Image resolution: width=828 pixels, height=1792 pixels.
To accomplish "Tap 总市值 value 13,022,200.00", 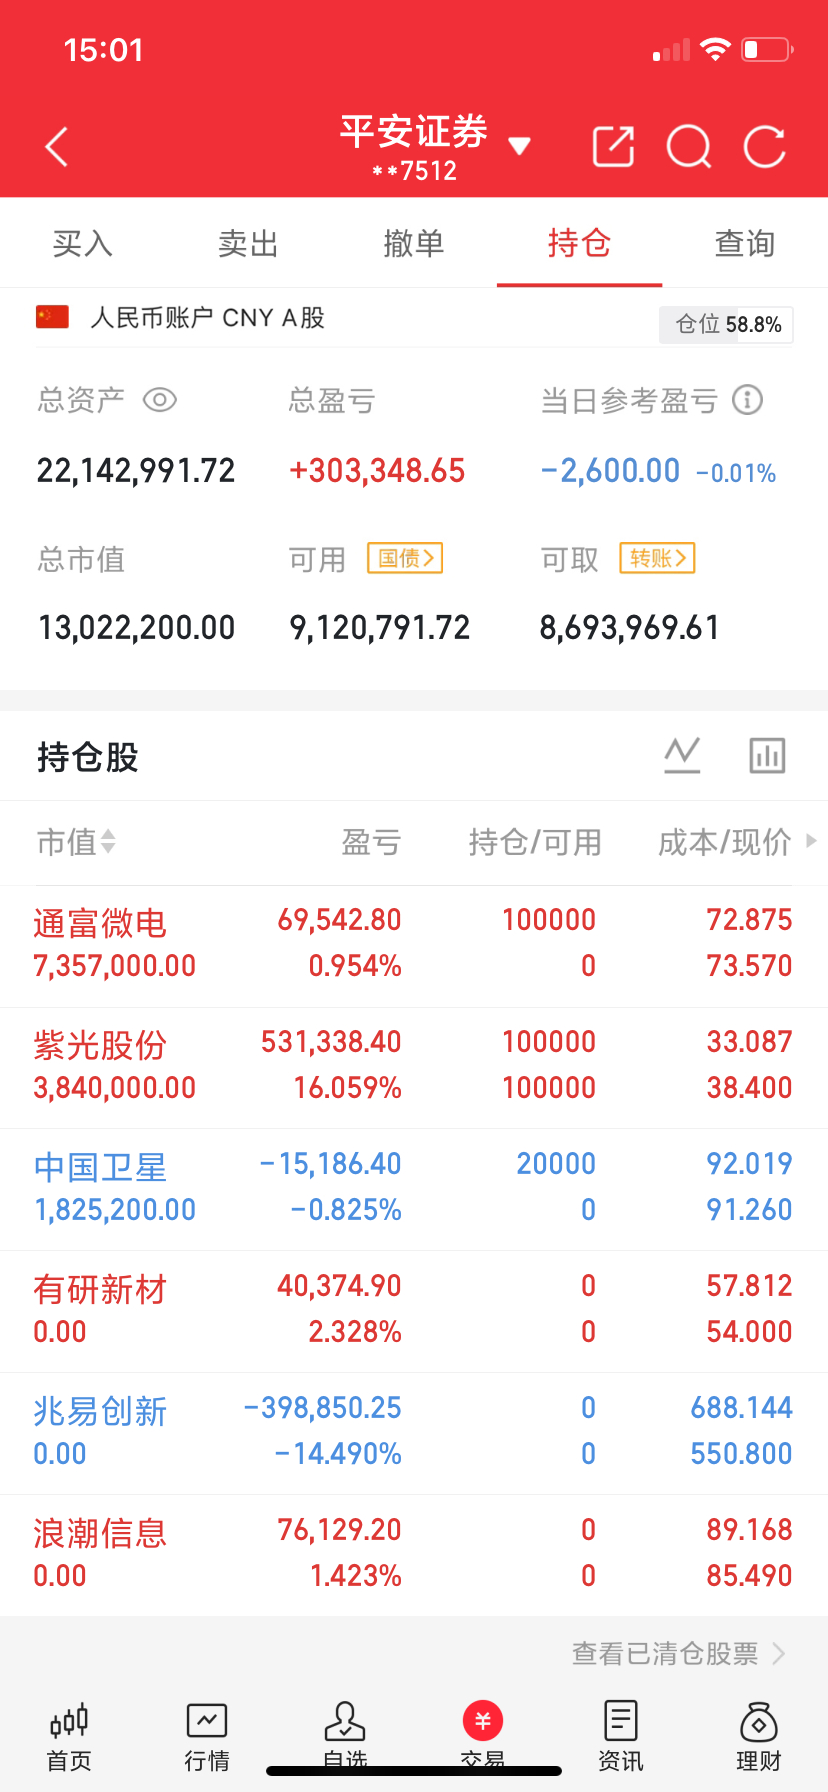I will point(136,628).
